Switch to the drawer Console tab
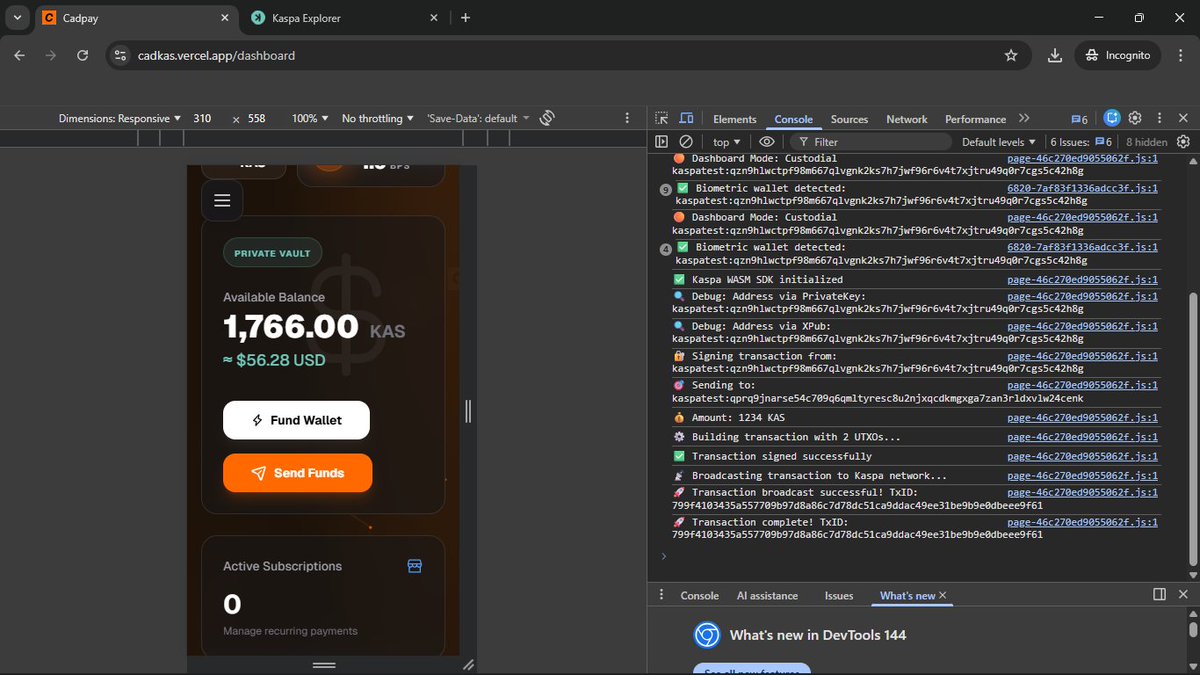This screenshot has height=675, width=1200. [x=700, y=595]
